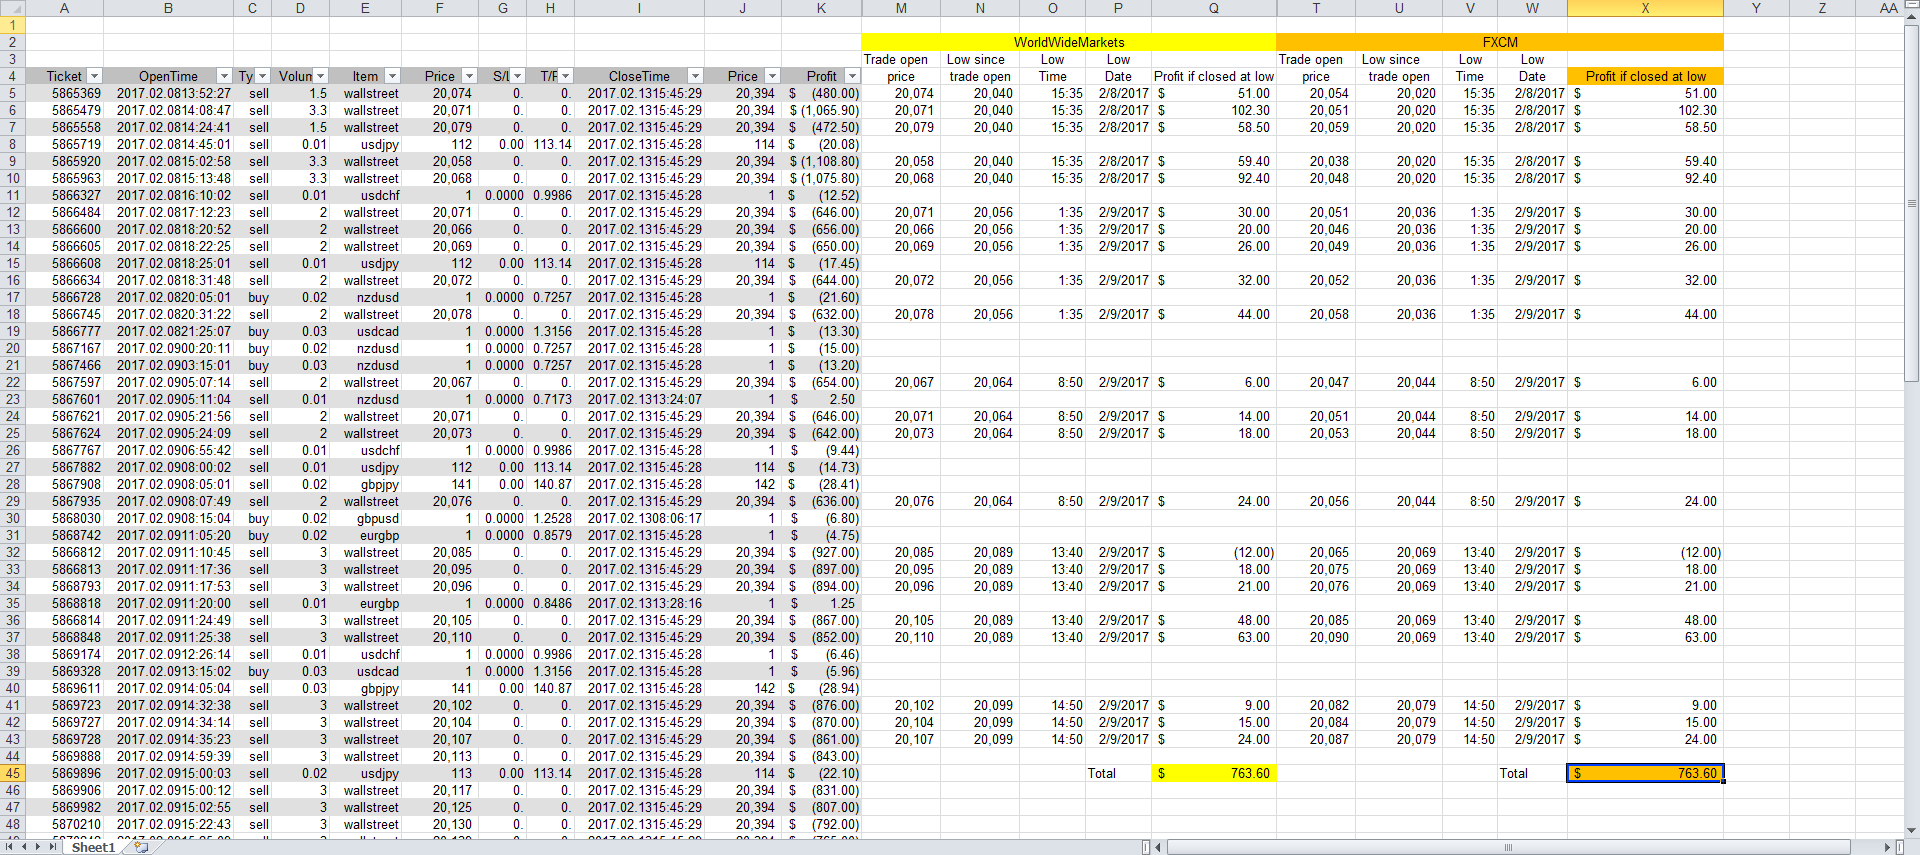
Task: Click the vertical scrollbar thumb
Action: [1911, 203]
